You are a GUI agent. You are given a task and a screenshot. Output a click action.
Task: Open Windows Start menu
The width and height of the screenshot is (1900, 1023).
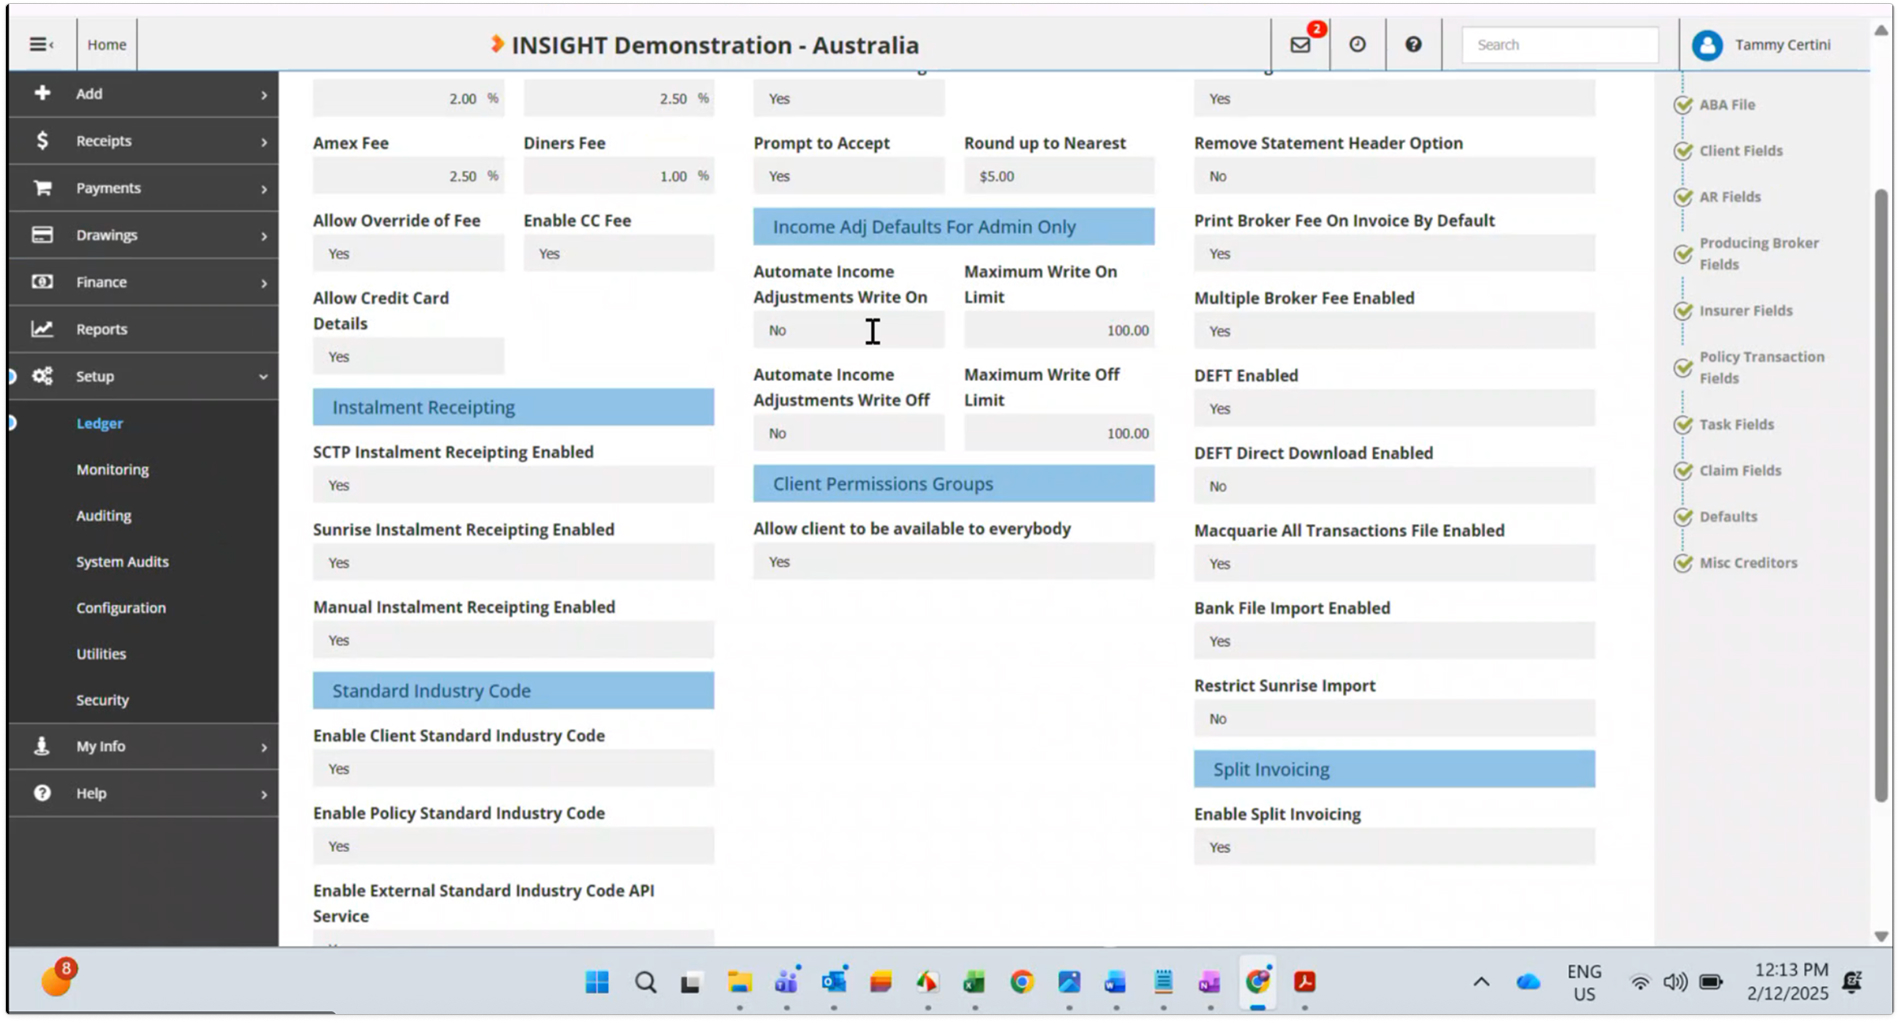[597, 982]
